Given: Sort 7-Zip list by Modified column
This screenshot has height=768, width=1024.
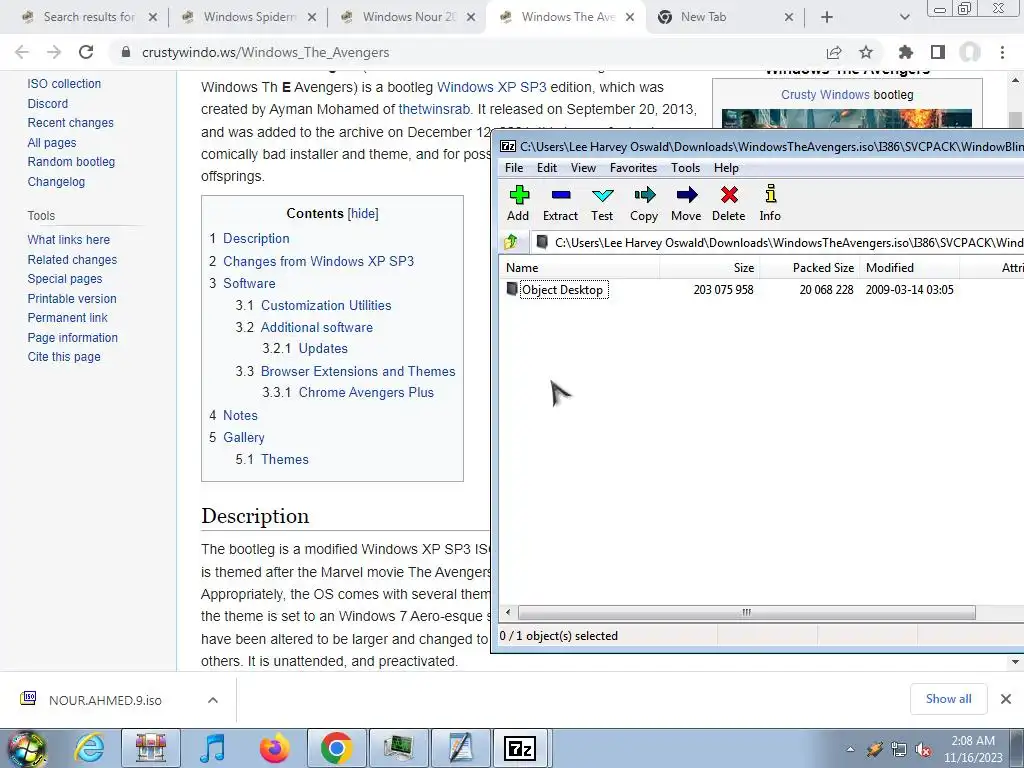Looking at the screenshot, I should pyautogui.click(x=910, y=267).
